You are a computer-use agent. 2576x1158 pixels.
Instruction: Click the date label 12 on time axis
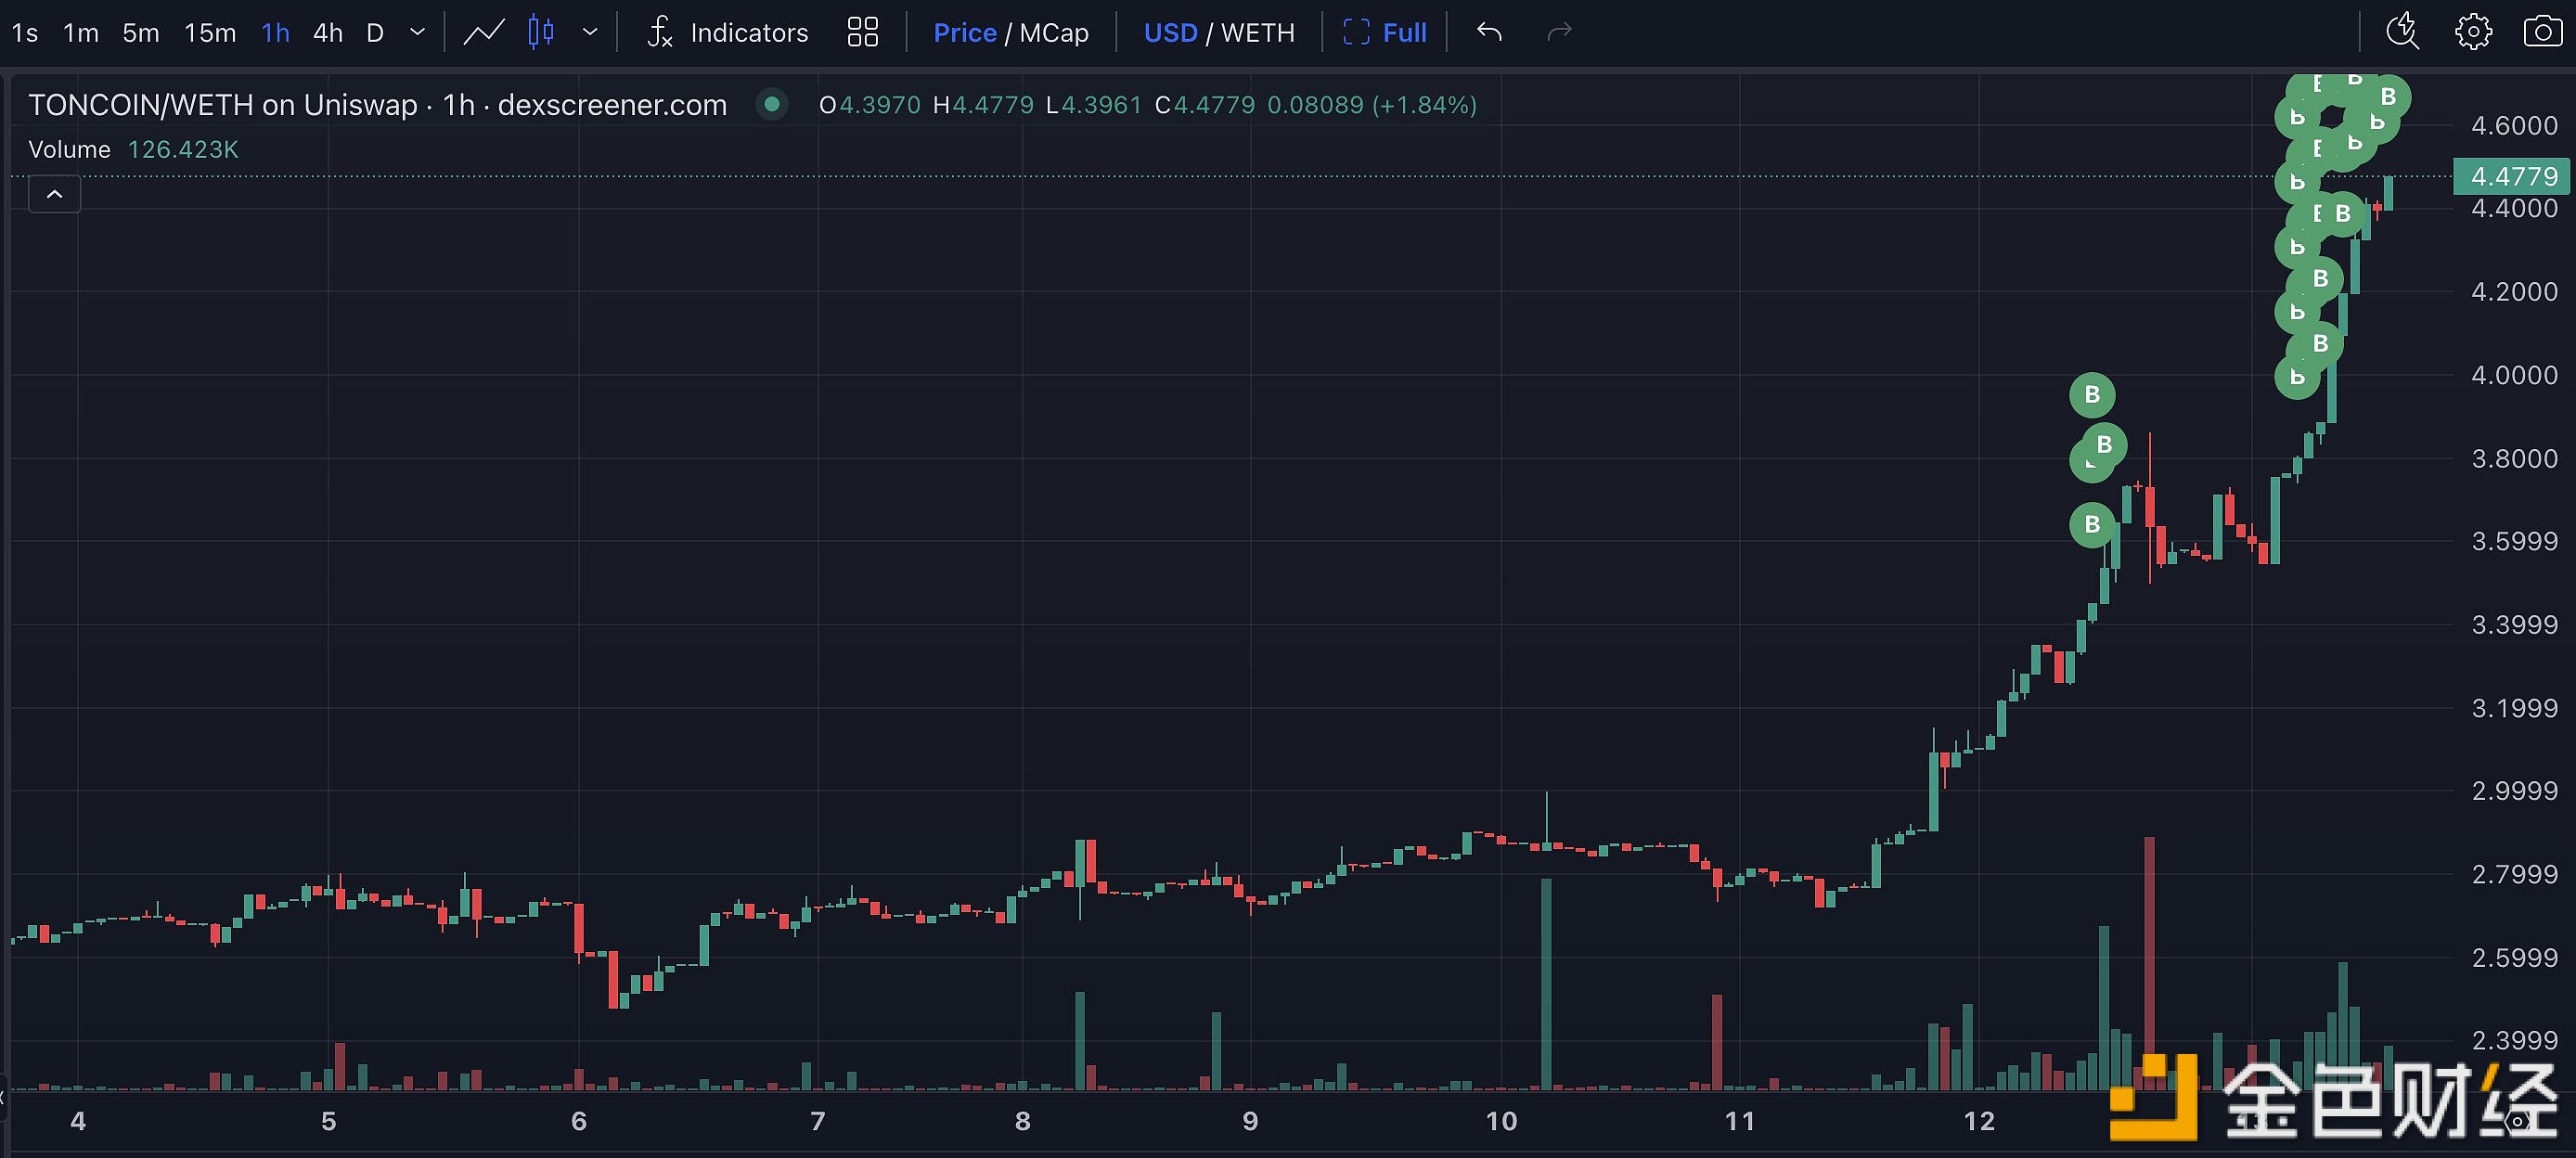(x=1979, y=1121)
